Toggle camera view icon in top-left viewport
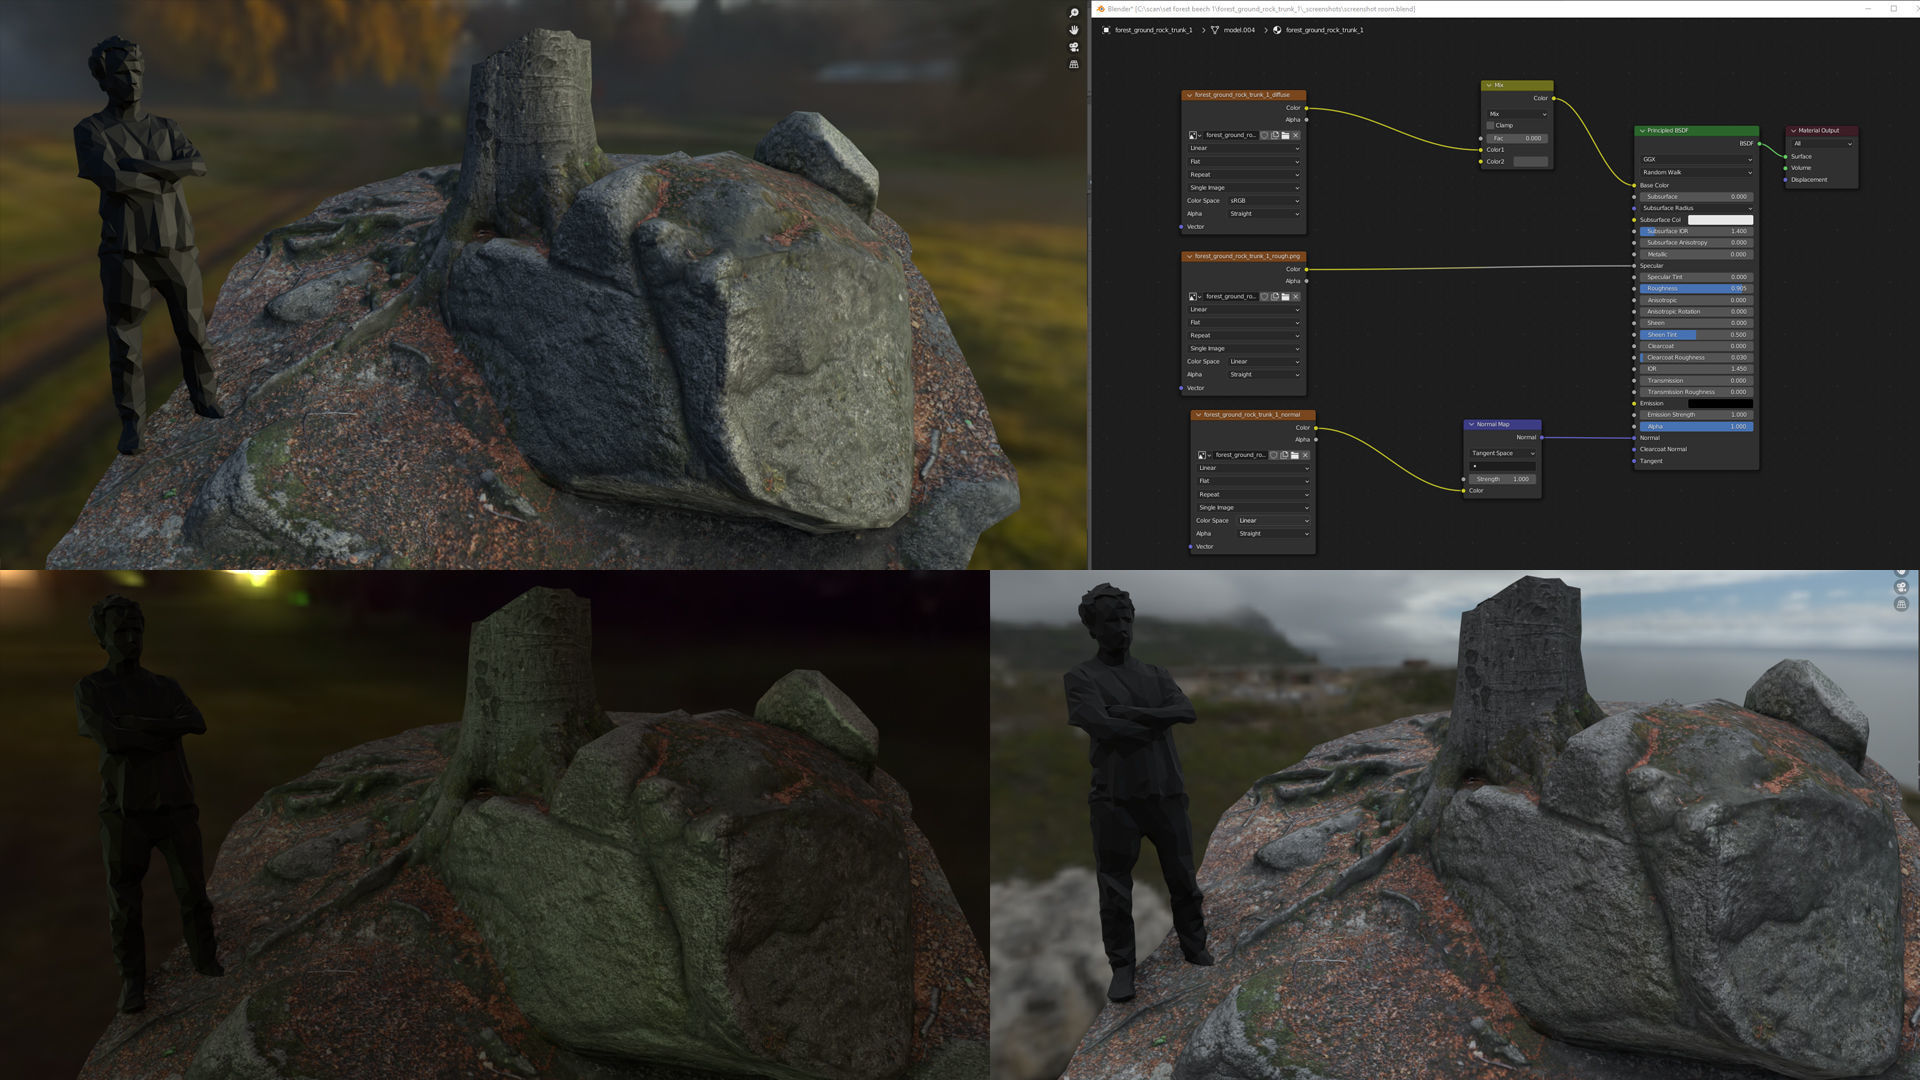 (x=1074, y=47)
